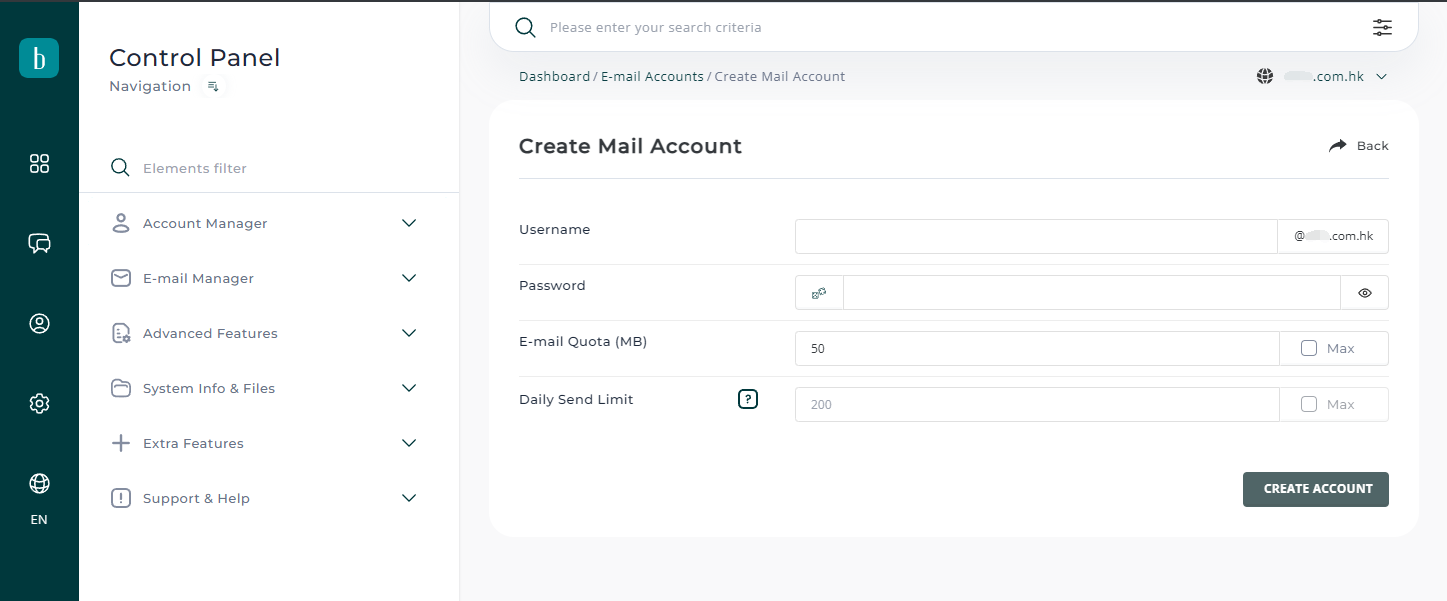Click the random password generator dice icon

(819, 293)
